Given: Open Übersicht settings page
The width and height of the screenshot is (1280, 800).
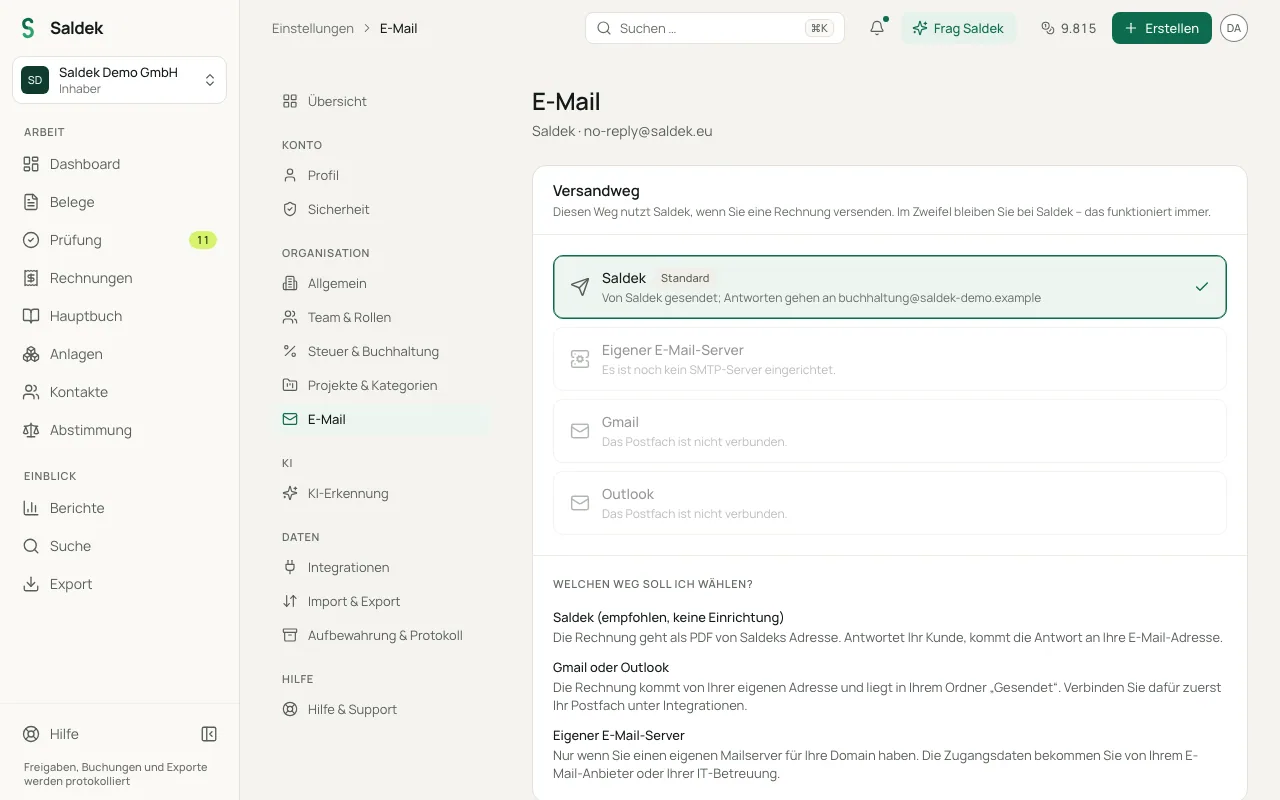Looking at the screenshot, I should click(x=380, y=101).
